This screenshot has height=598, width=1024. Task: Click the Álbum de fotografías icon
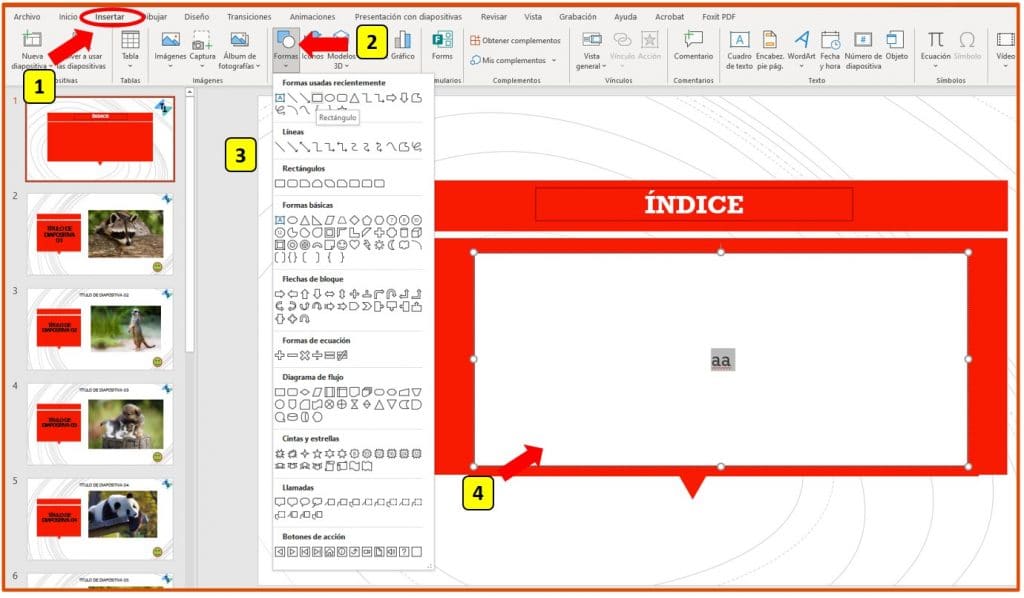tap(240, 40)
